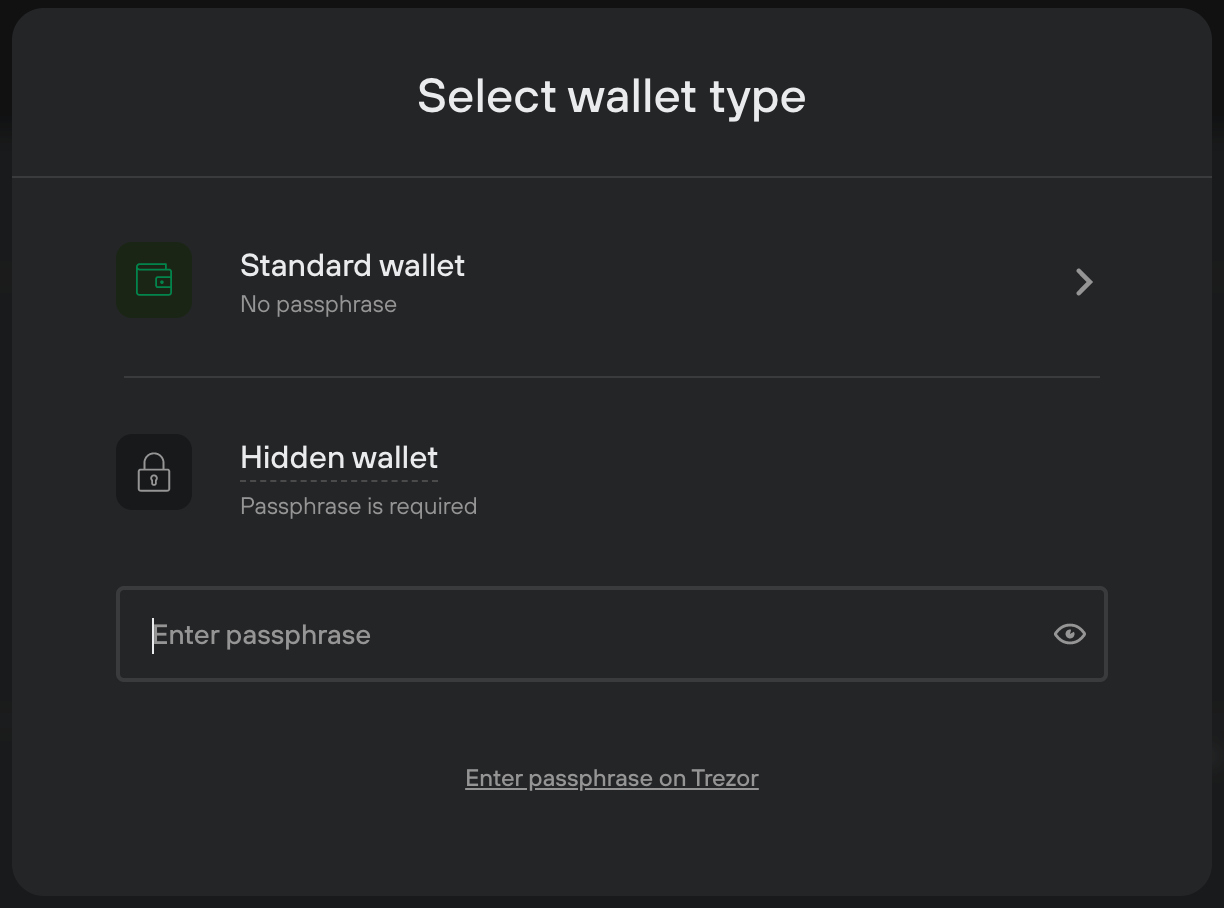Select the "Standard wallet" title
Screen dimensions: 1224x908
pos(352,266)
